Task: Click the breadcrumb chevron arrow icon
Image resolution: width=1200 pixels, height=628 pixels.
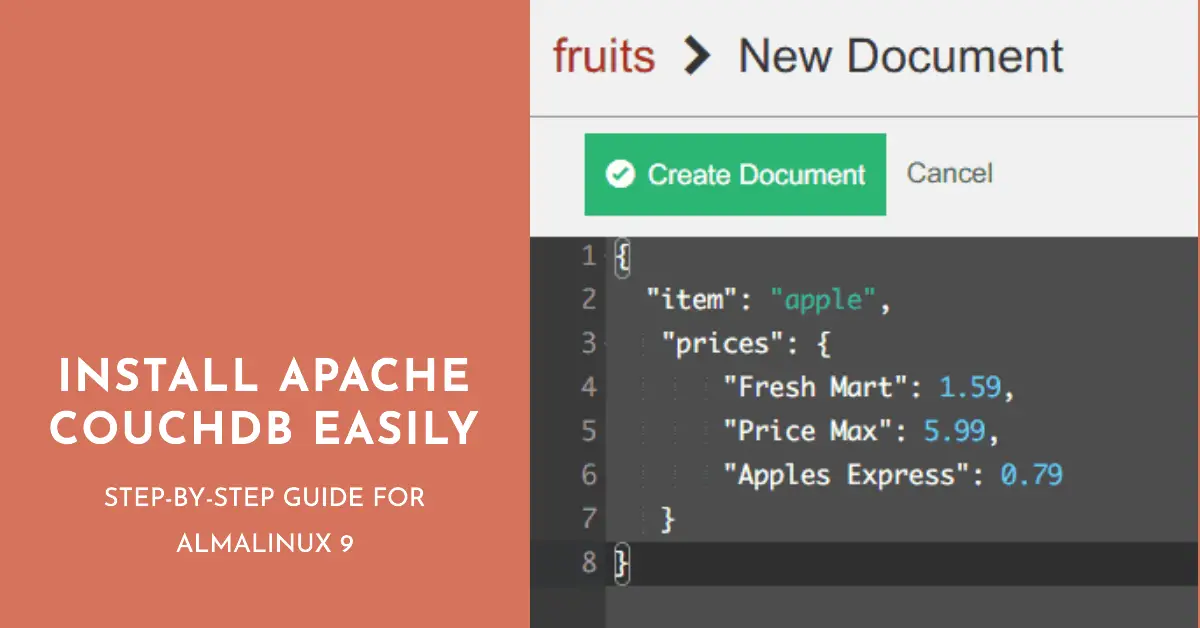Action: [x=696, y=57]
